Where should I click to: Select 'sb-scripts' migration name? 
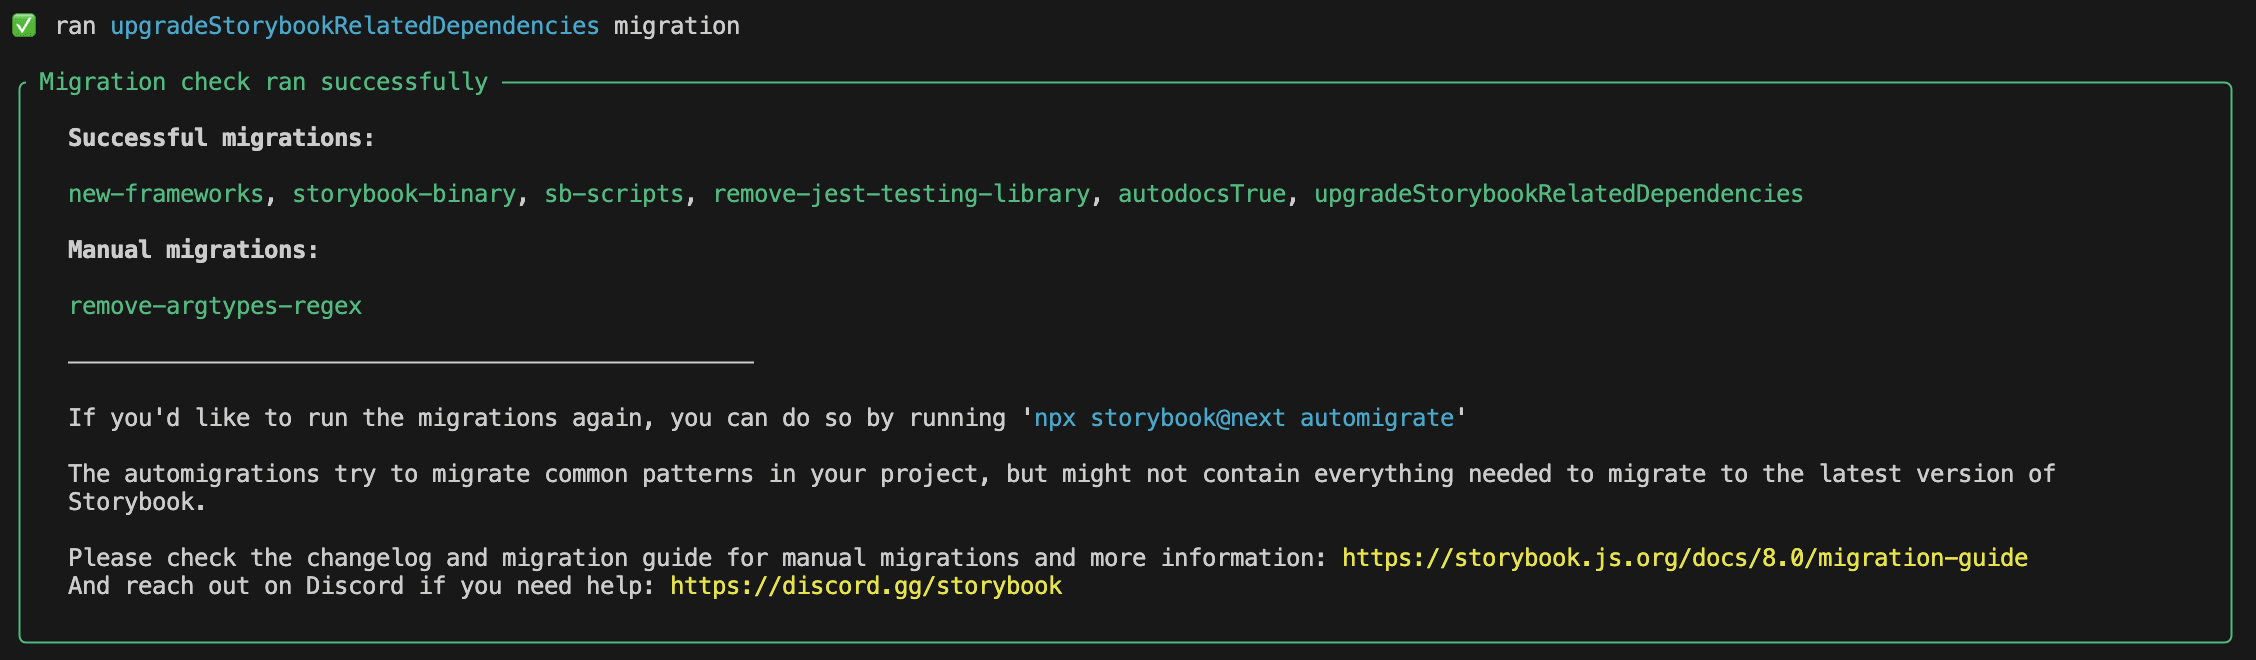(614, 194)
